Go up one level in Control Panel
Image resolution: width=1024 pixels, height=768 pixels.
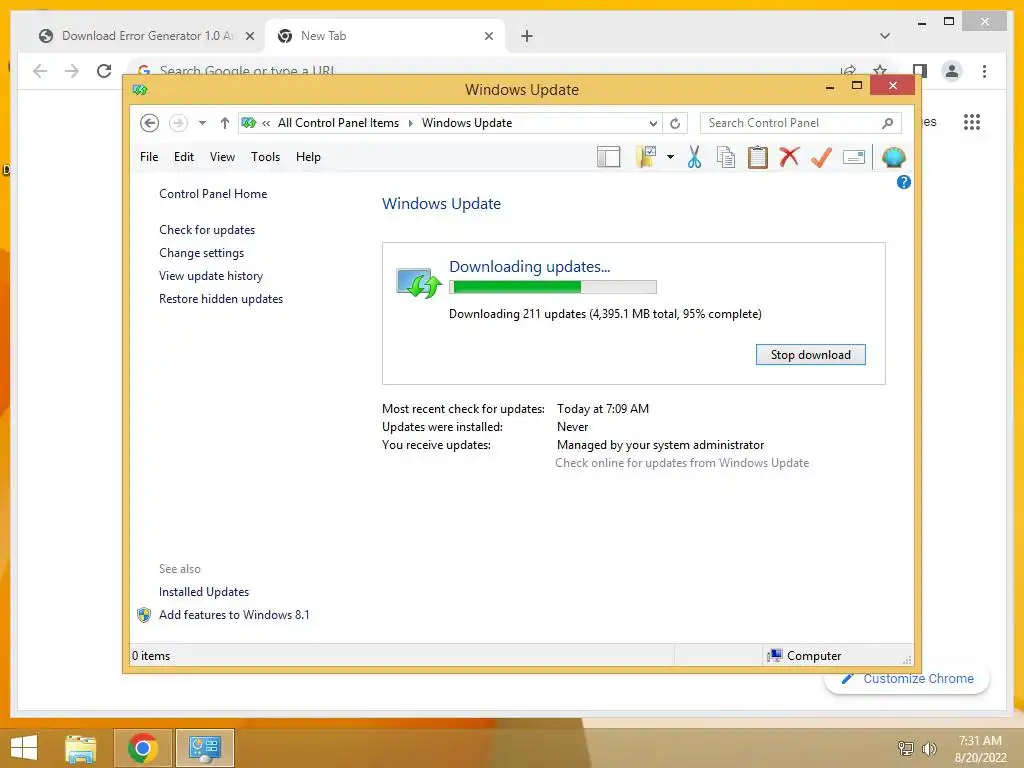pyautogui.click(x=225, y=123)
